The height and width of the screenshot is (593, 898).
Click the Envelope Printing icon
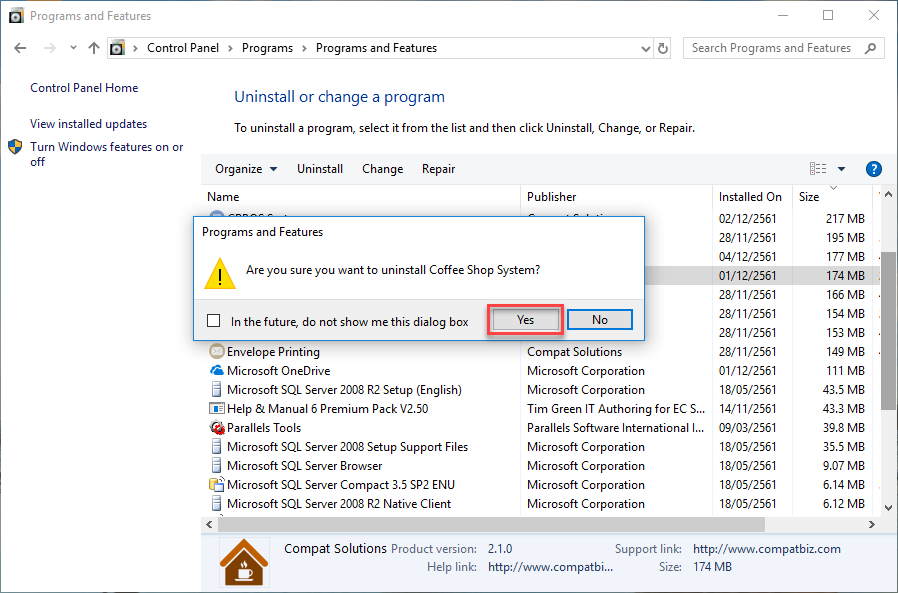[x=216, y=351]
